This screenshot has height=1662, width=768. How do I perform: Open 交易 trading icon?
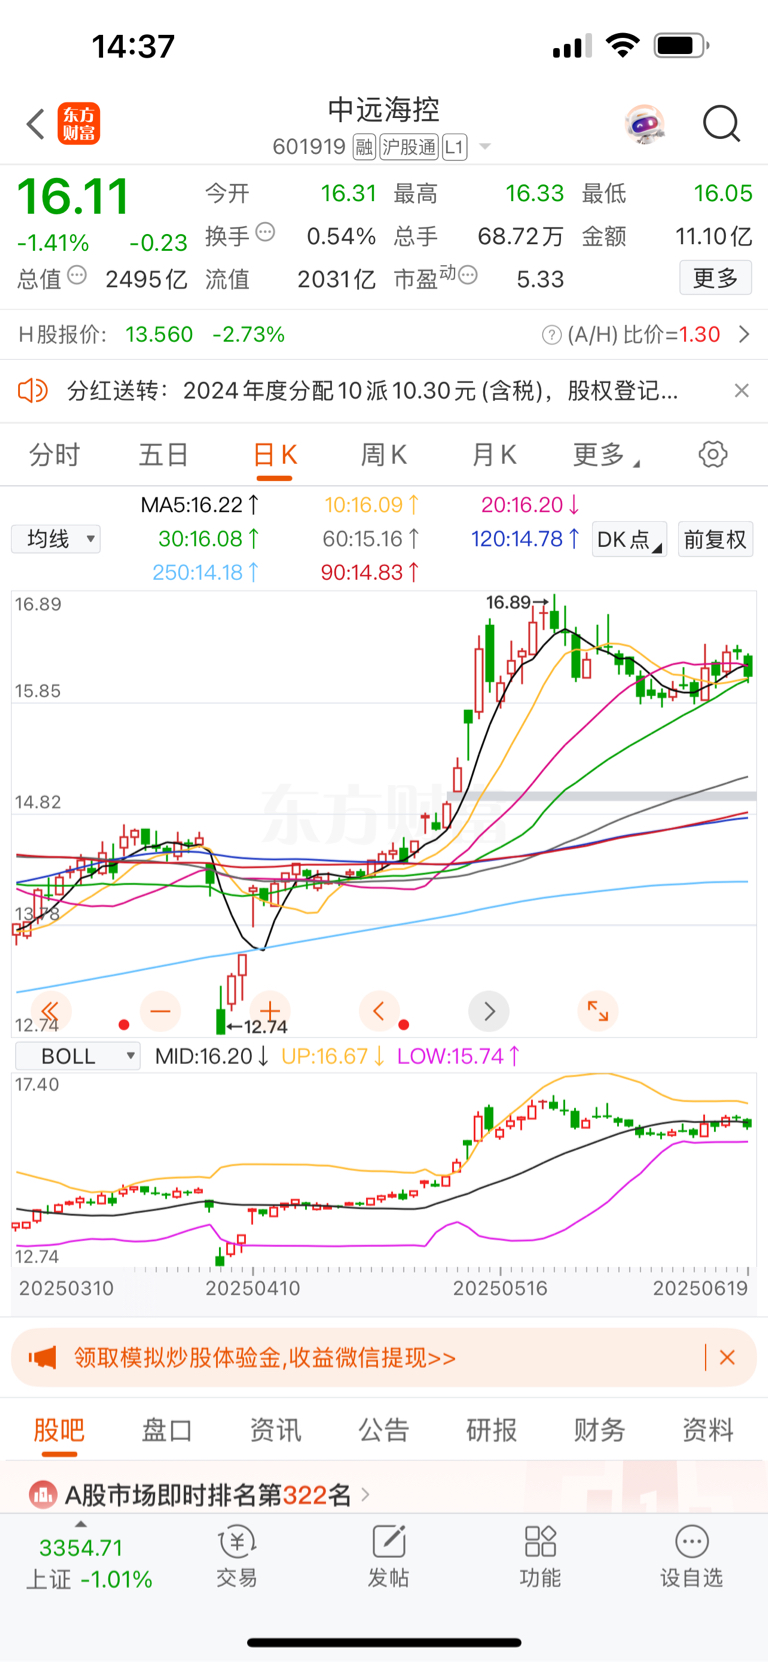237,1557
